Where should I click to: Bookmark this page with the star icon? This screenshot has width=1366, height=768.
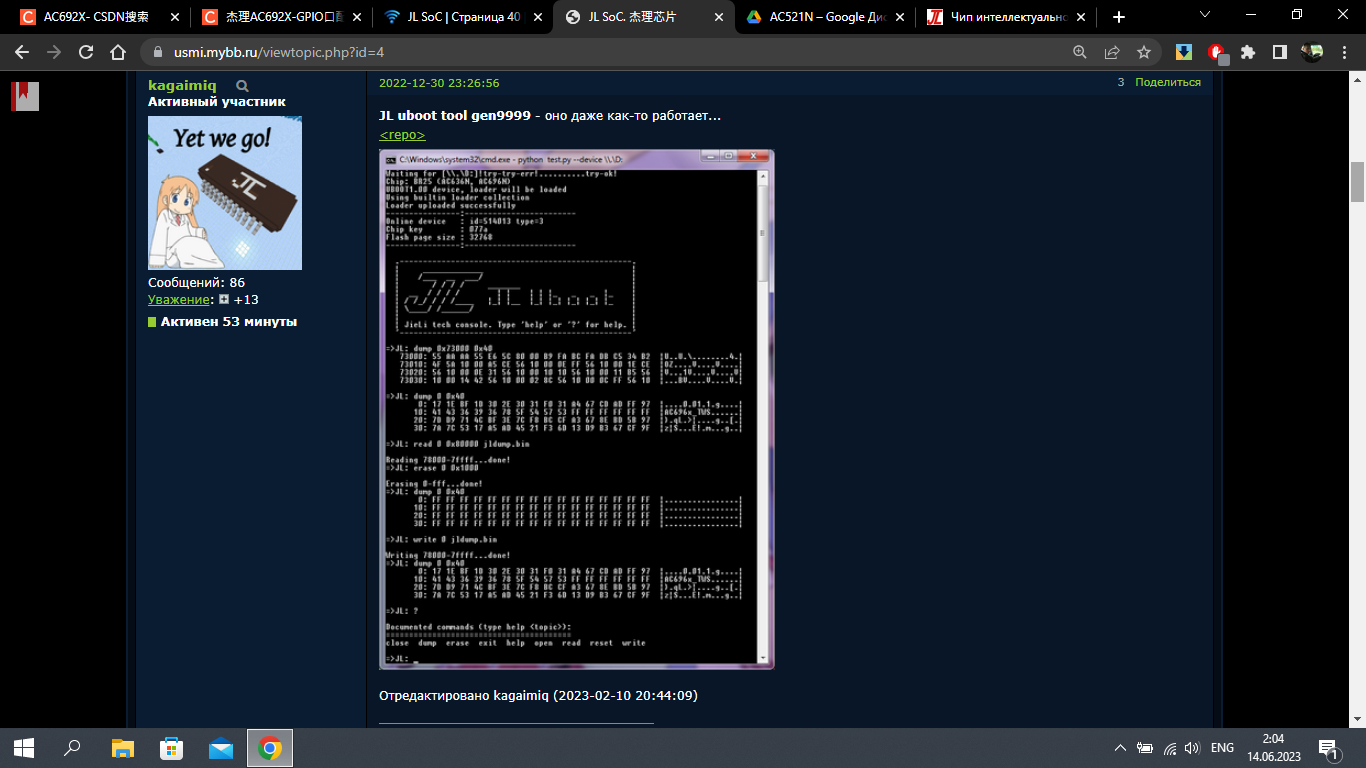pos(1144,53)
